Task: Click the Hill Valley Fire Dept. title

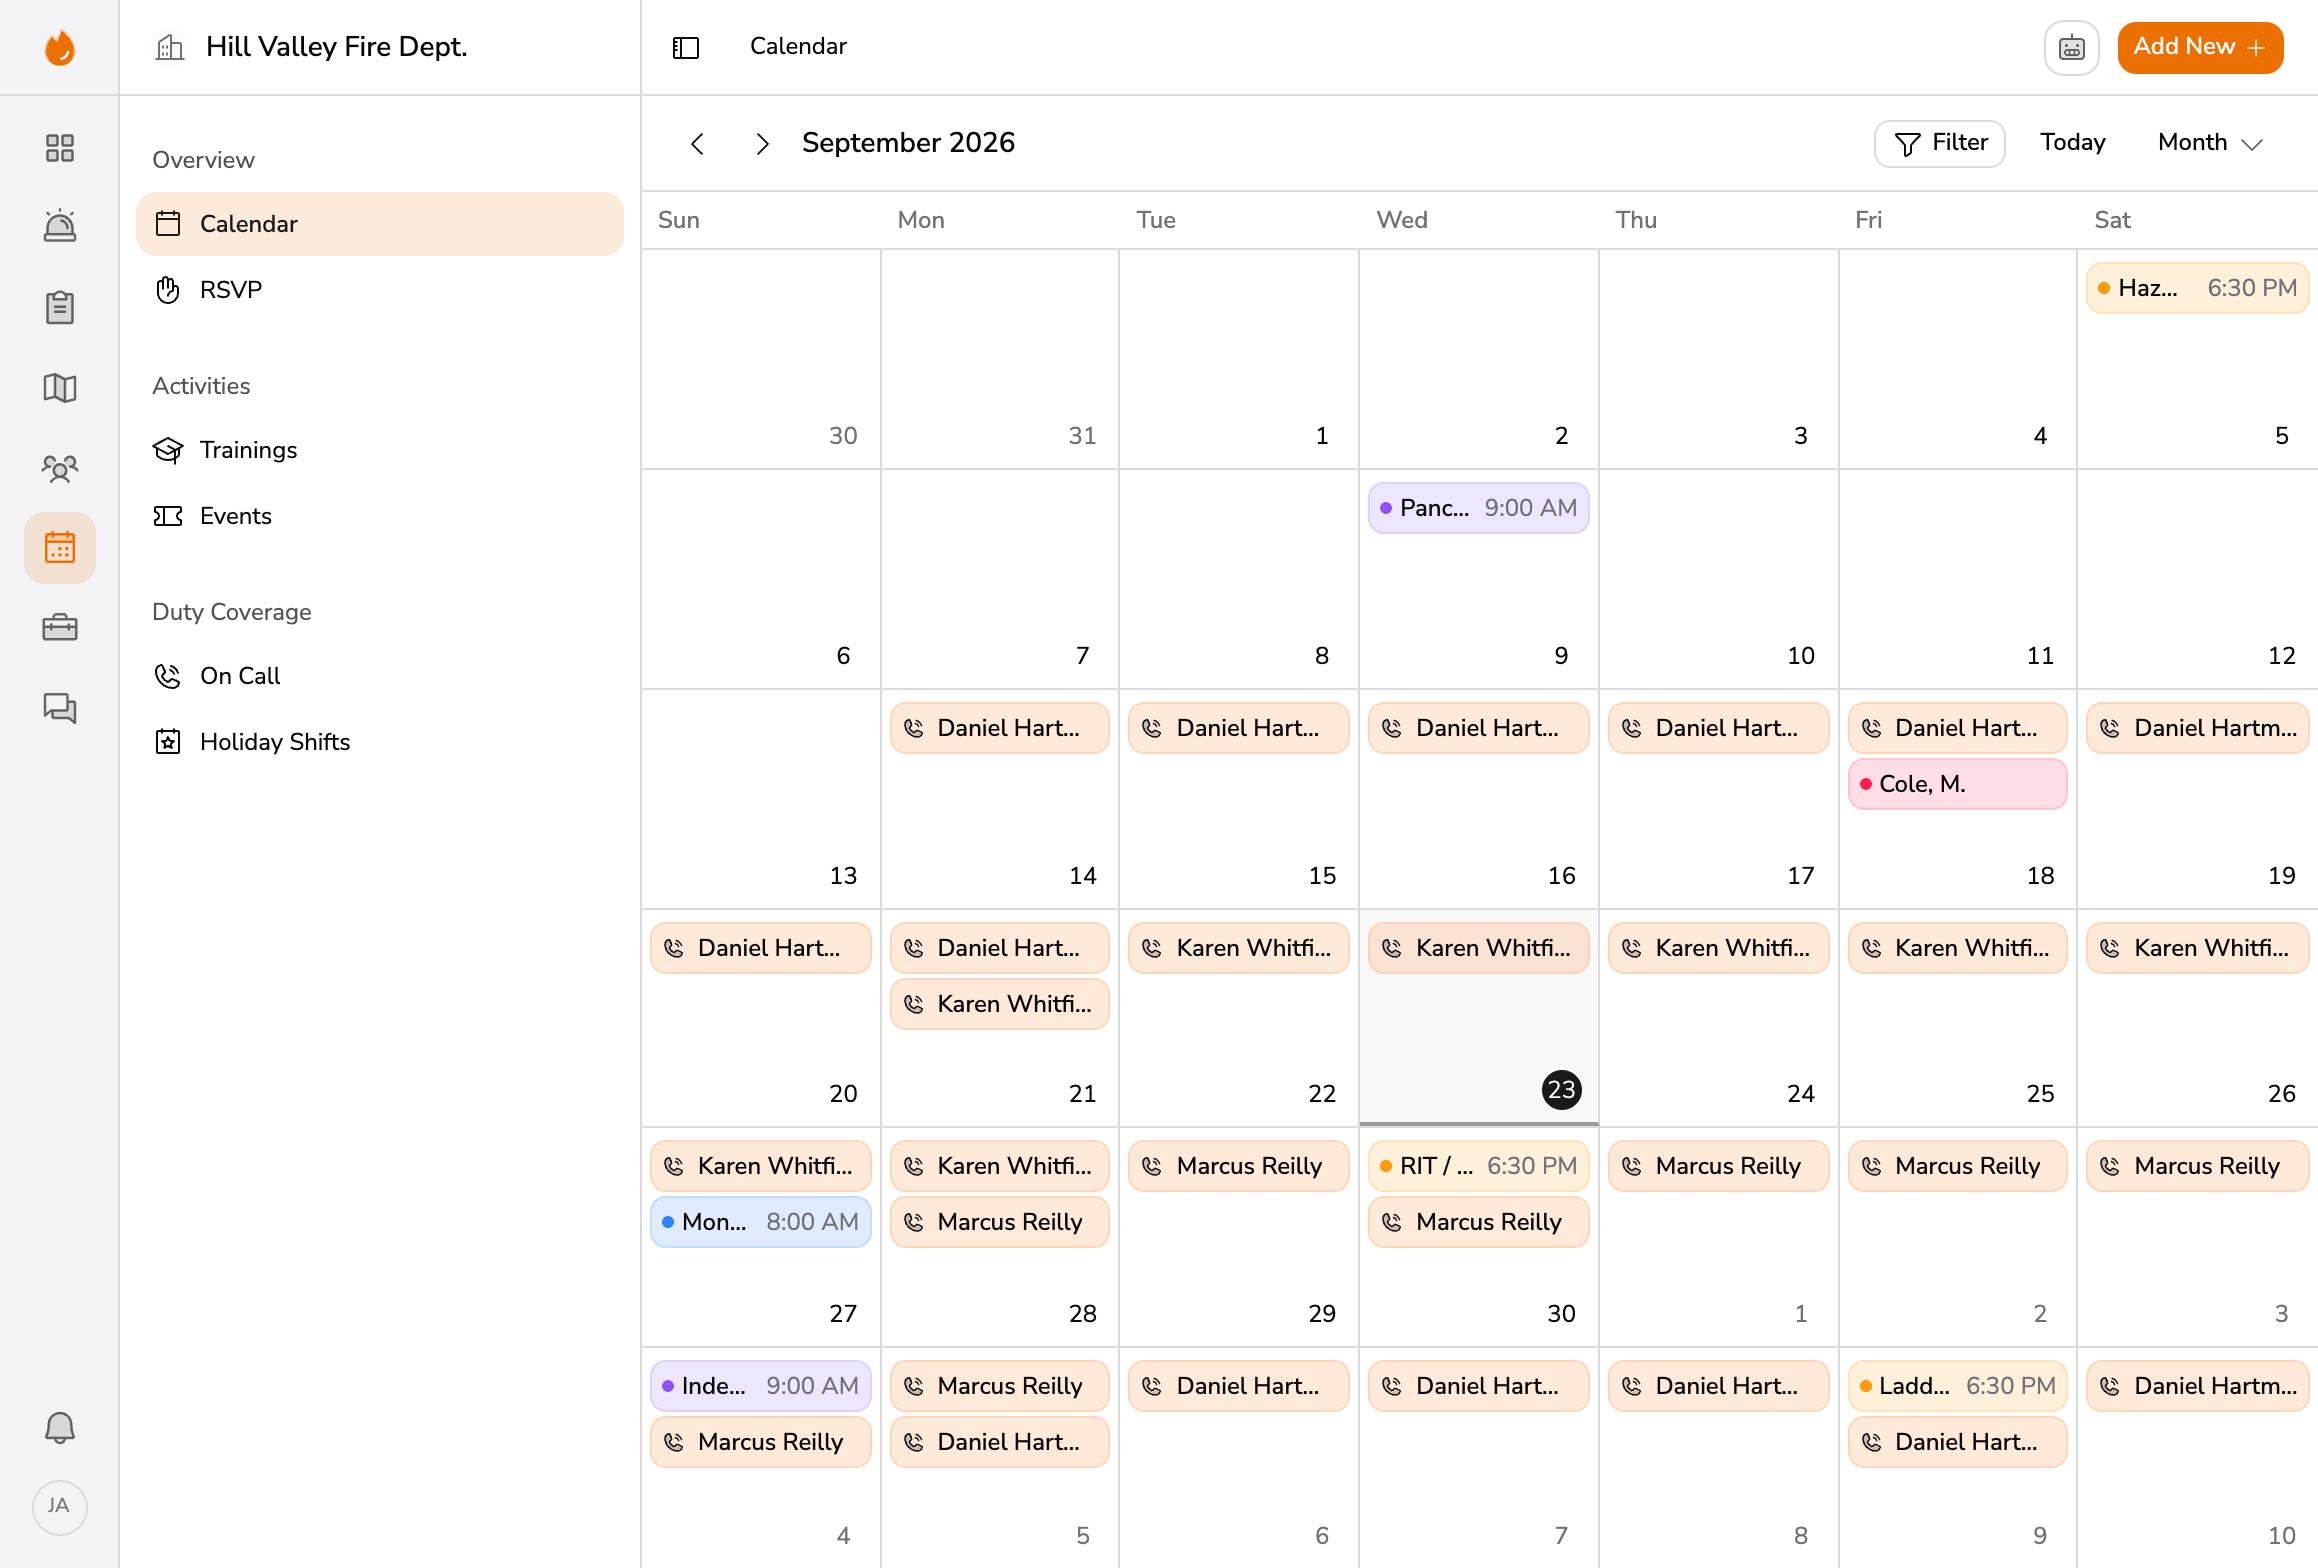Action: tap(337, 47)
